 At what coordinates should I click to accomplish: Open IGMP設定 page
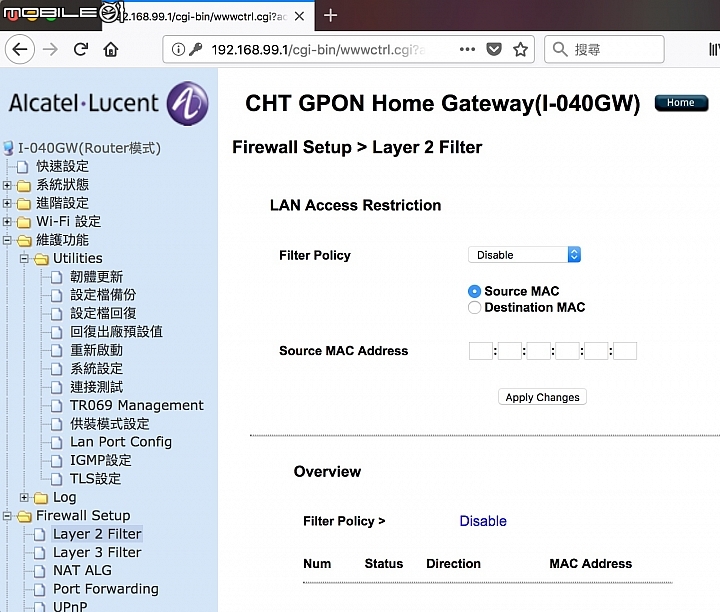click(101, 460)
